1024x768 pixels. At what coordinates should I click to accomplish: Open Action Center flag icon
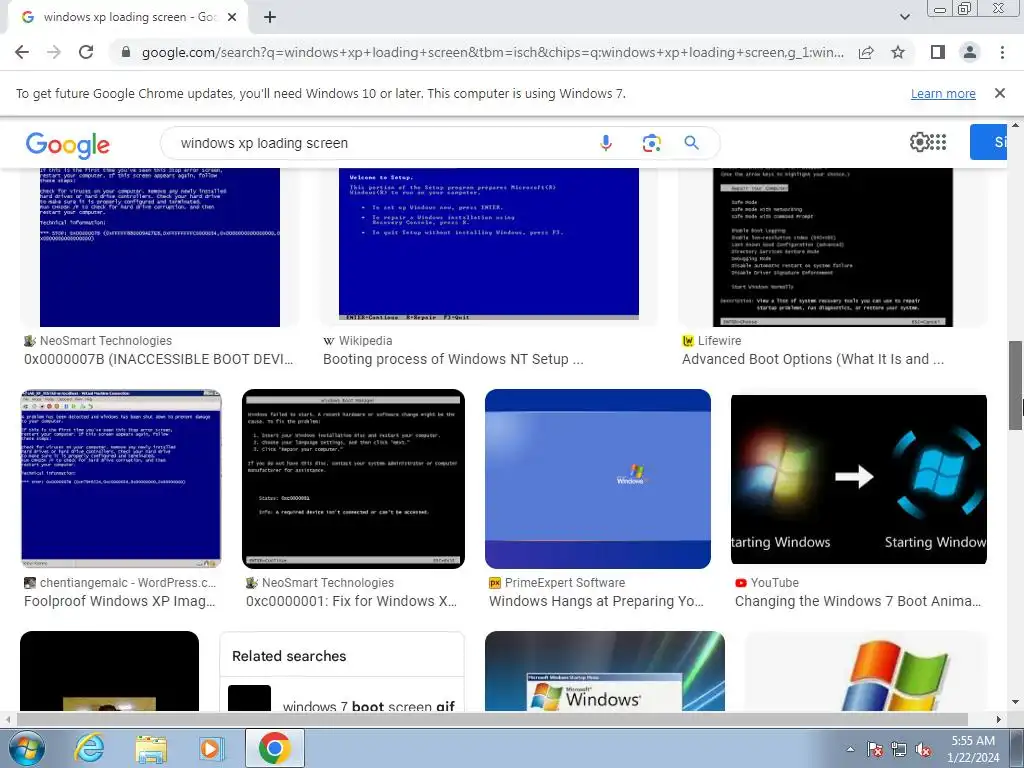875,750
